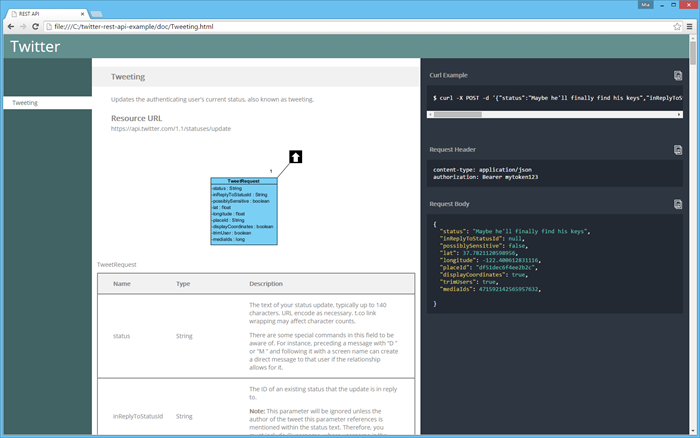Reload the current page
Viewport: 700px width, 438px height.
[x=36, y=27]
